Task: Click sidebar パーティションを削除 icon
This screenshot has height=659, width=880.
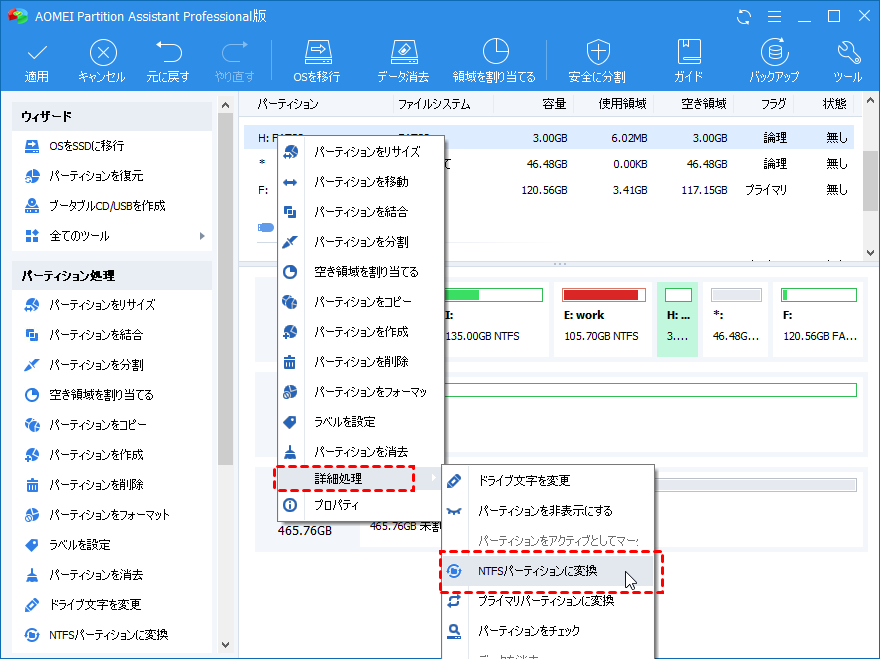Action: (32, 484)
